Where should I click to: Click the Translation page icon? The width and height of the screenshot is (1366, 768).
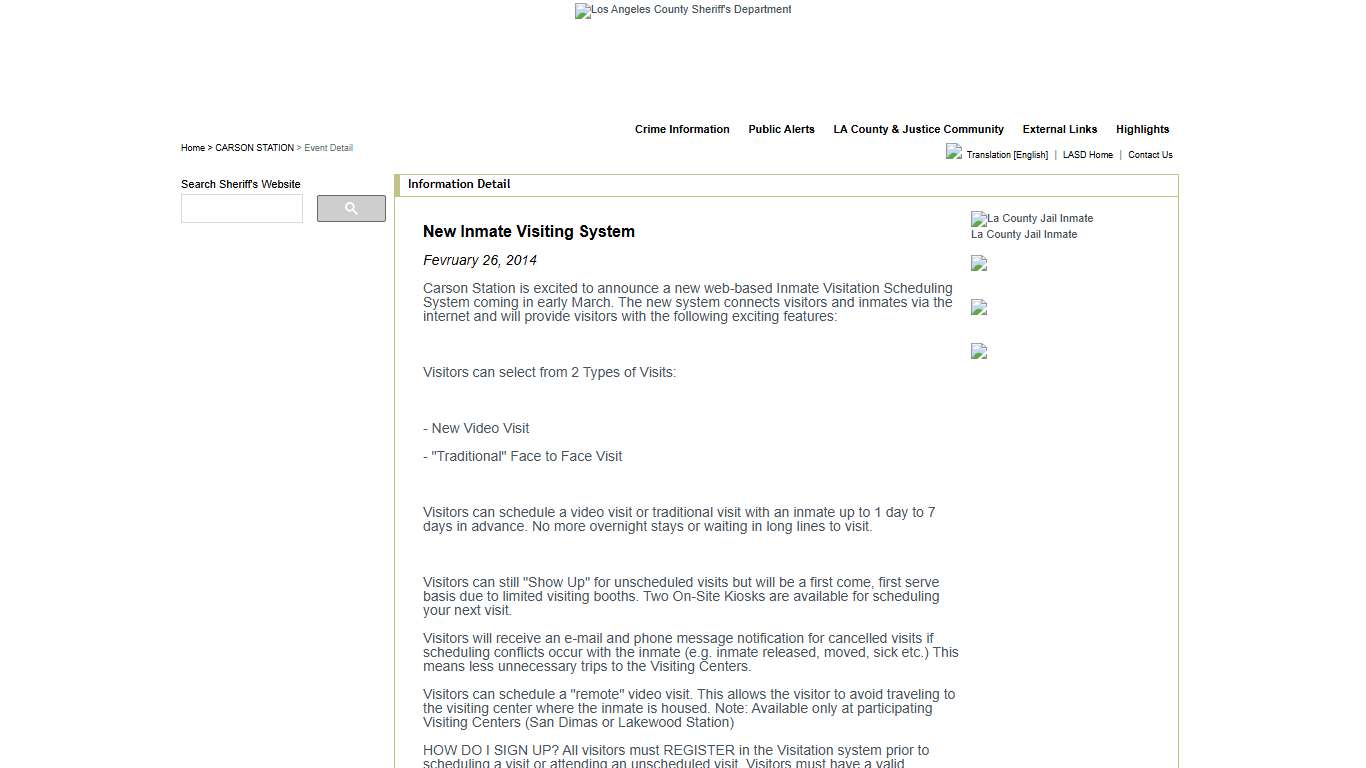click(954, 152)
